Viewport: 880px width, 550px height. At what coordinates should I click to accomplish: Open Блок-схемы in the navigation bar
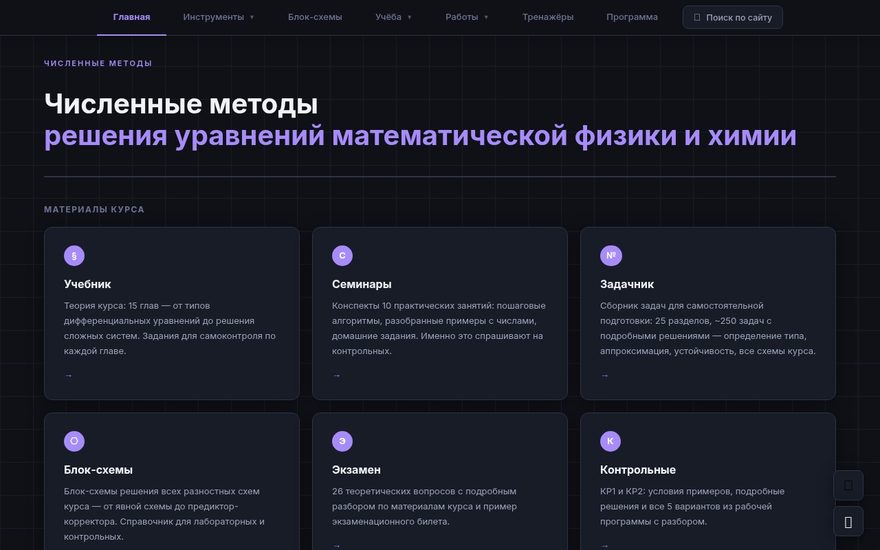point(315,17)
